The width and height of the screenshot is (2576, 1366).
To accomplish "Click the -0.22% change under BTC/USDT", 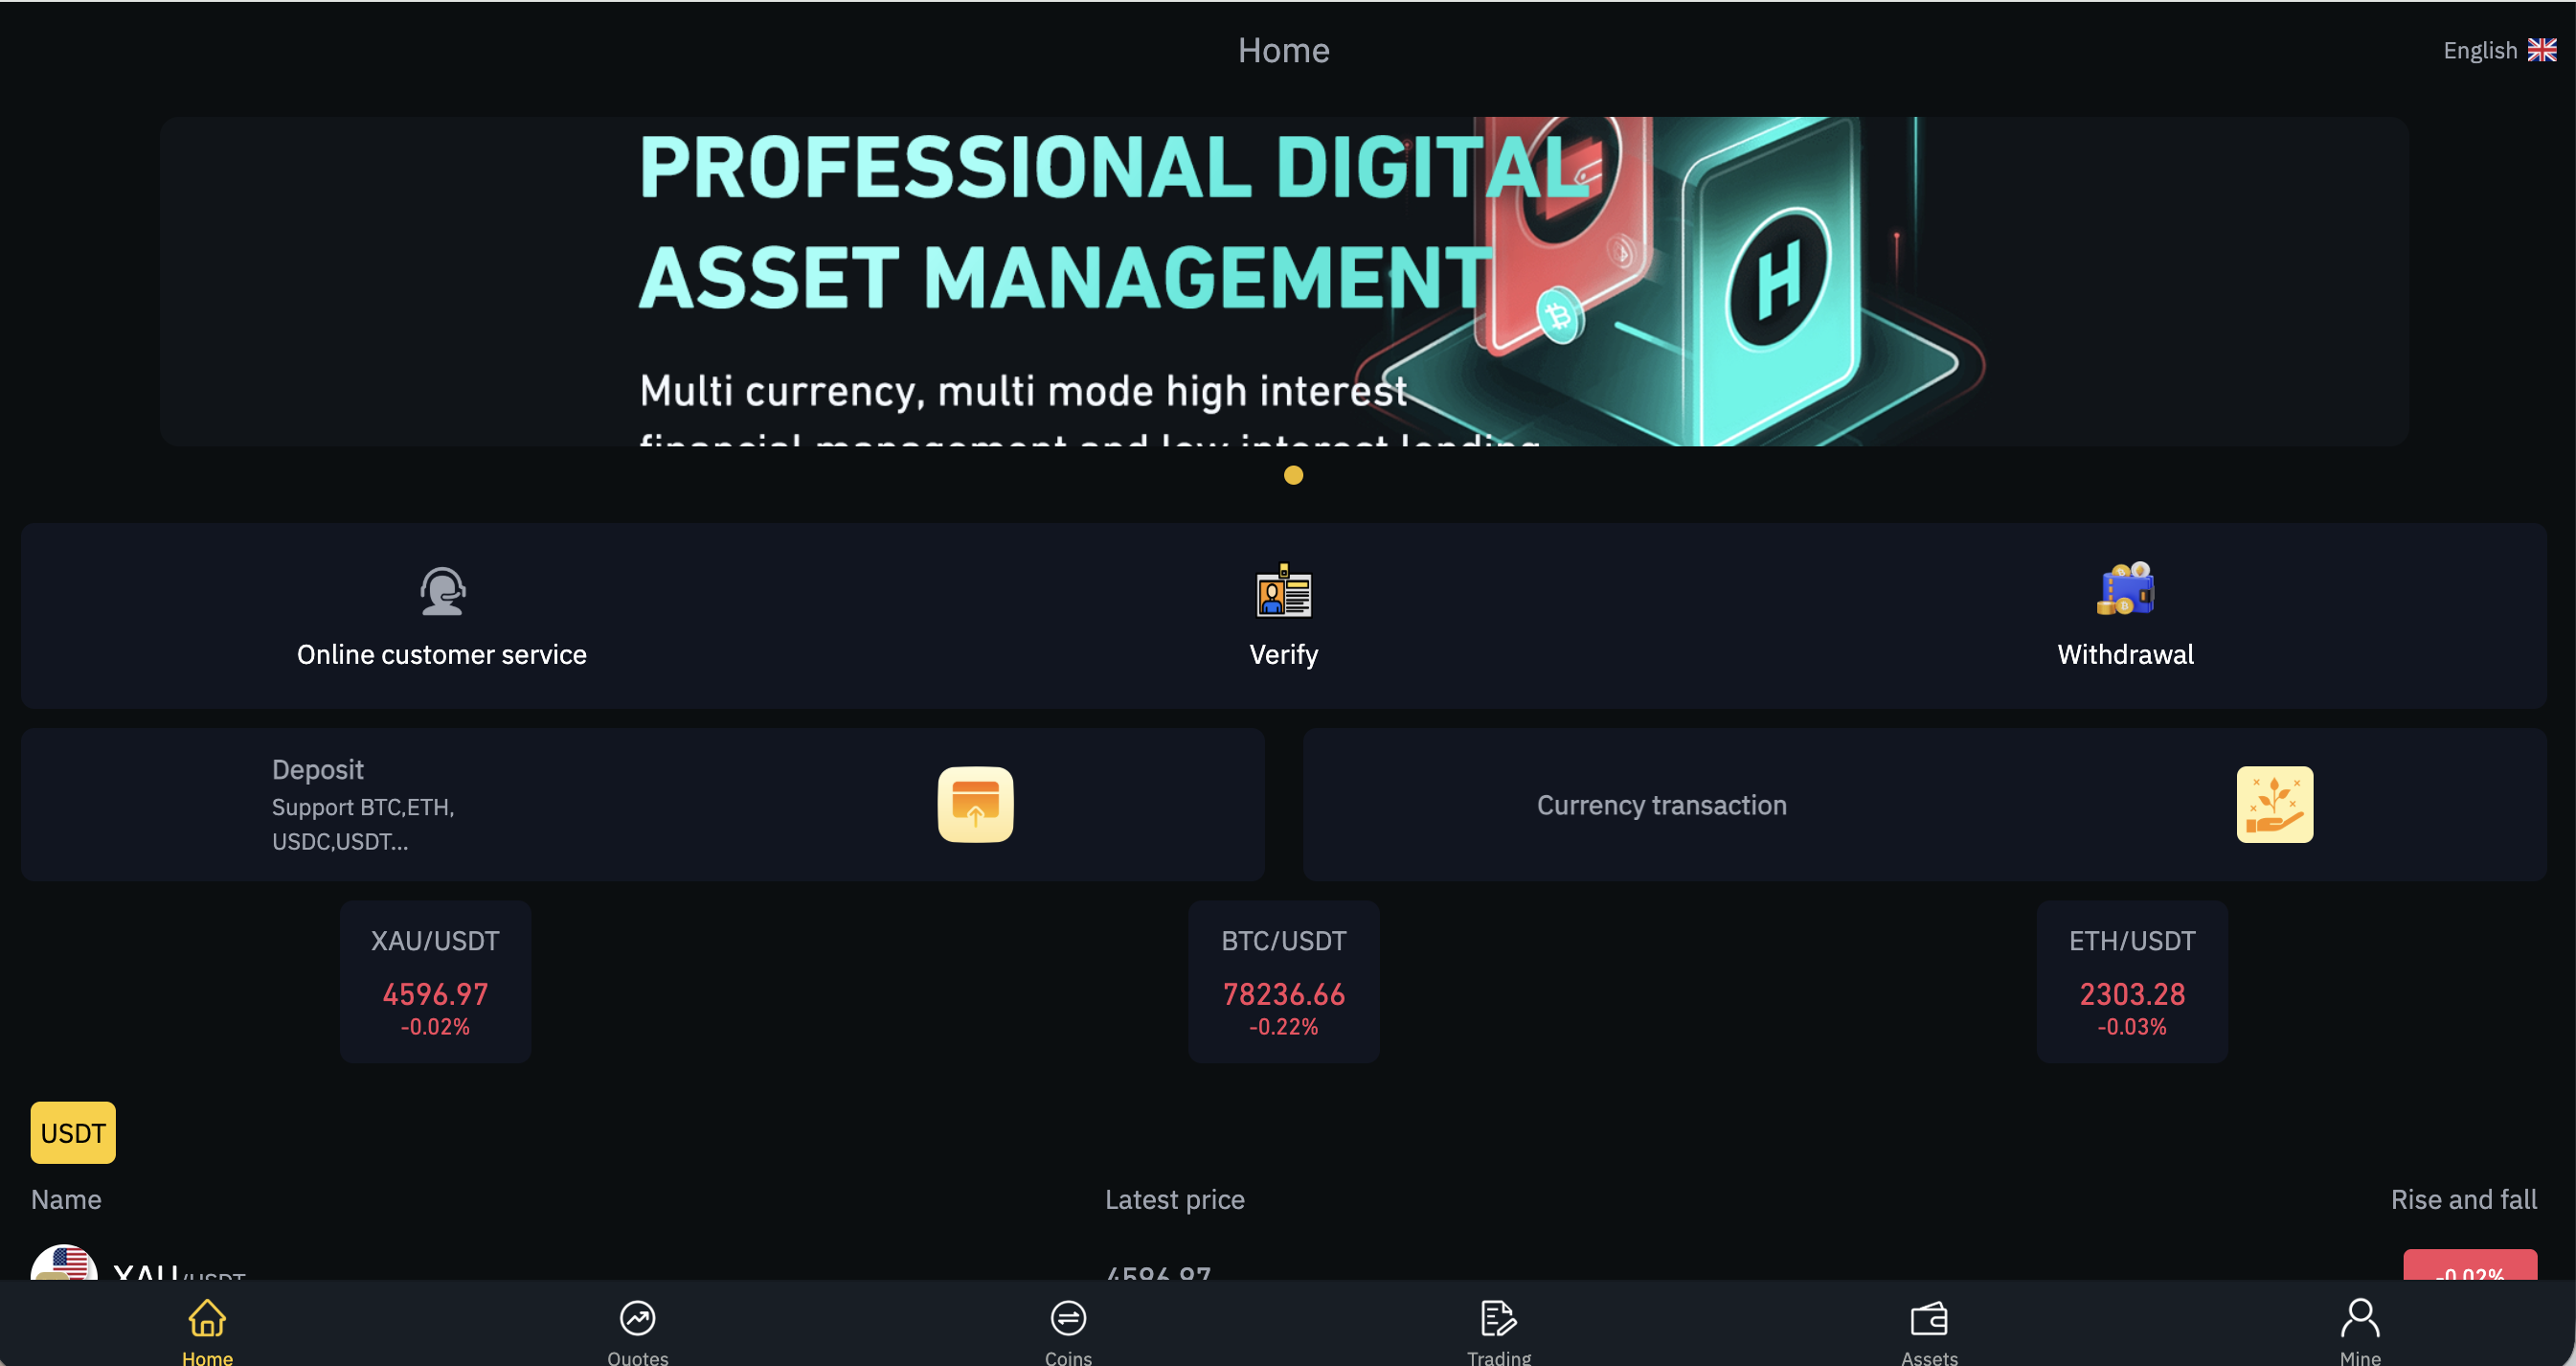I will point(1284,1027).
